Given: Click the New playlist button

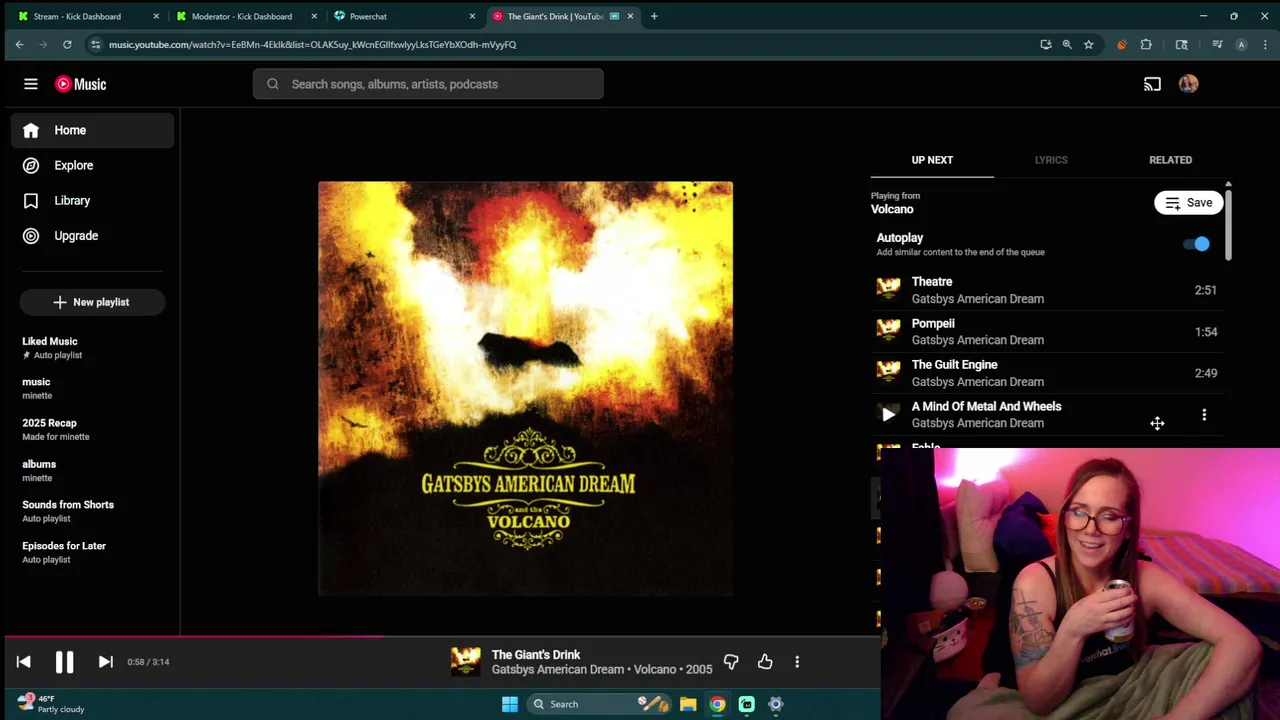Looking at the screenshot, I should point(92,302).
